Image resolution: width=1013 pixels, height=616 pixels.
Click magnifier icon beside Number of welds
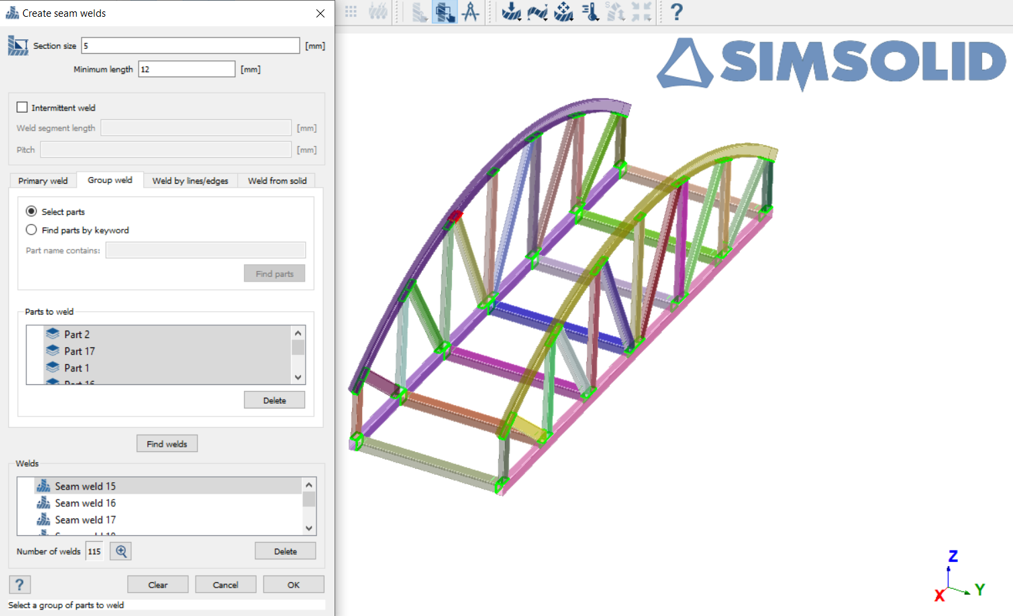[x=121, y=551]
